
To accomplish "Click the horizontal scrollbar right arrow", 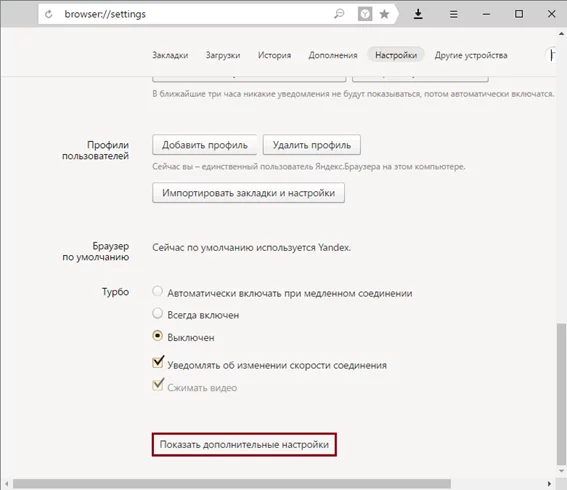I will (549, 483).
